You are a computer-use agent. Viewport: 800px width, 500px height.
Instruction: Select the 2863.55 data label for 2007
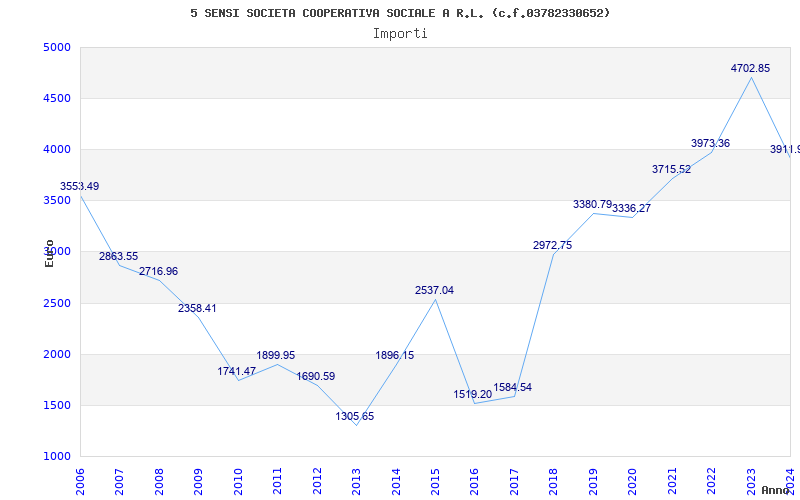(118, 257)
